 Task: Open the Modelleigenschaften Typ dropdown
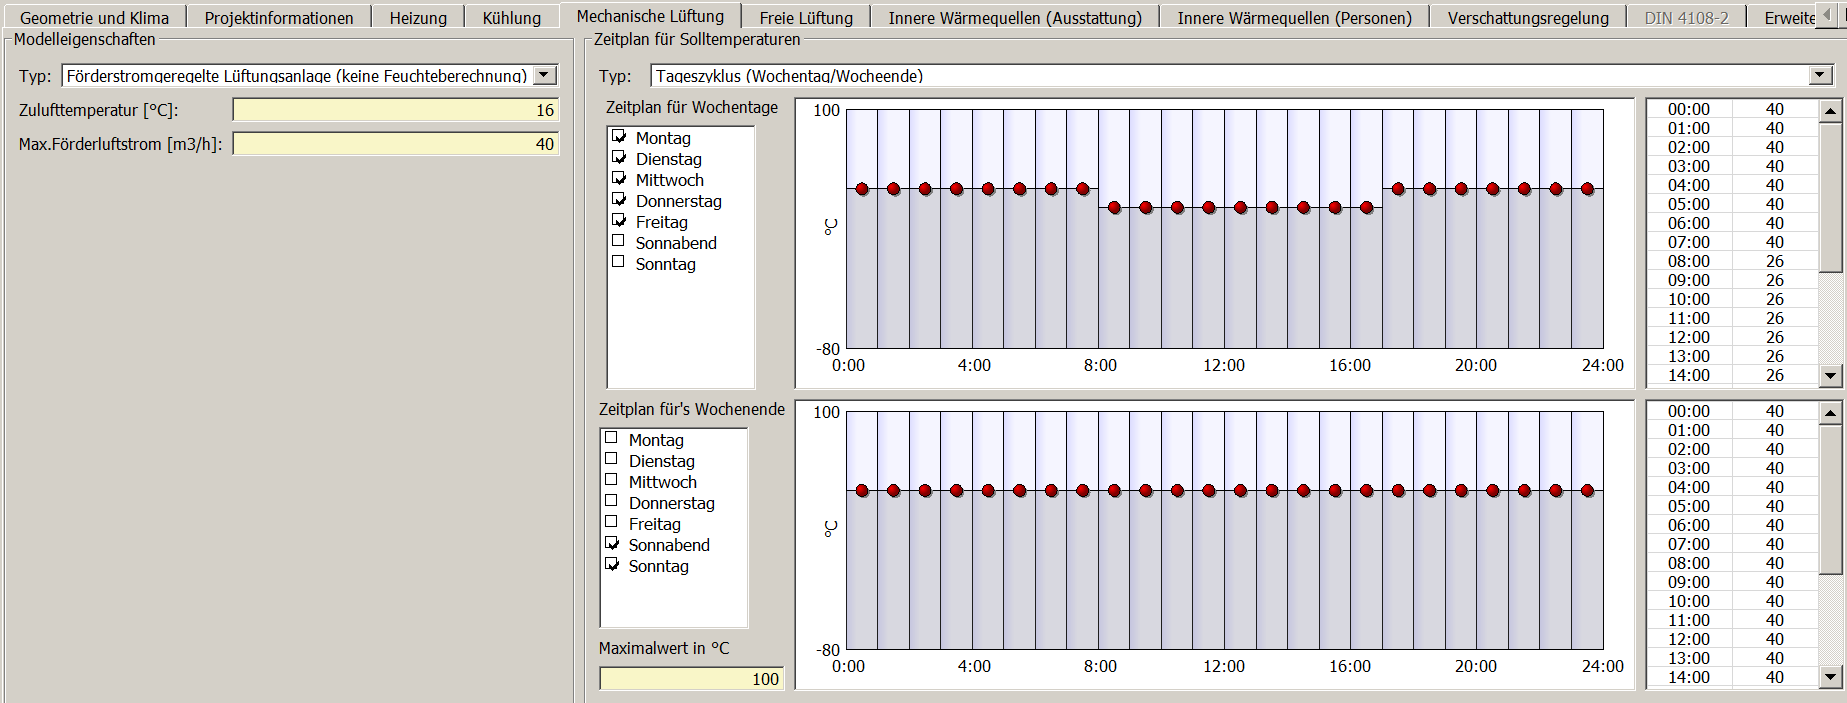544,75
